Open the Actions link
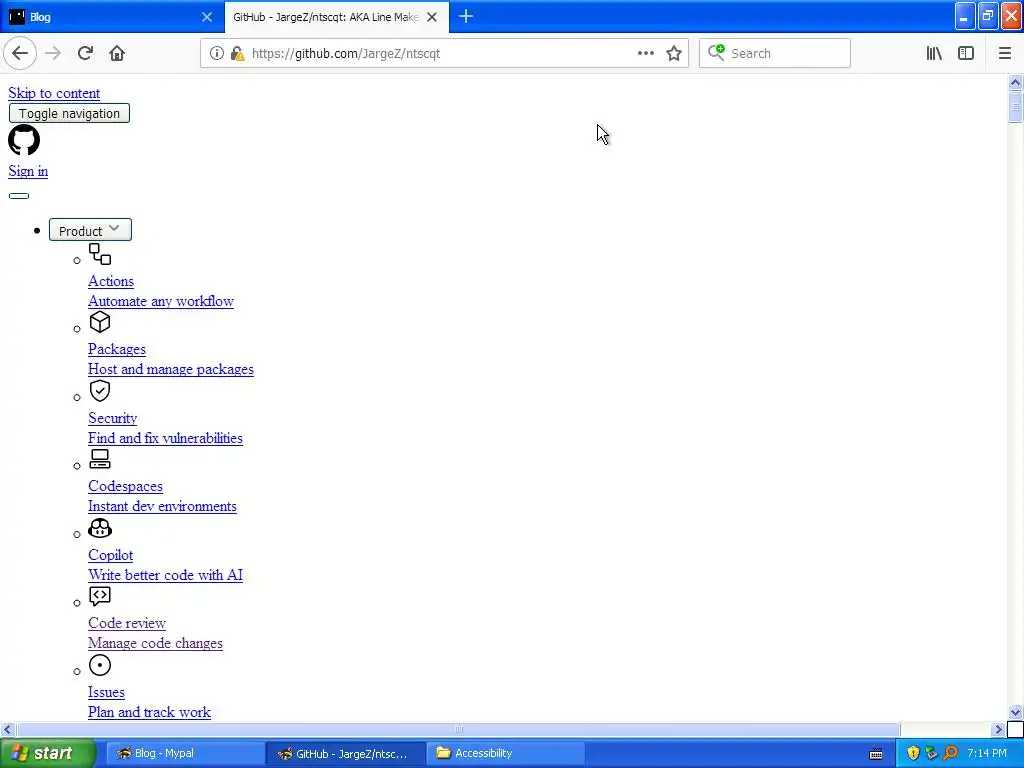Screen dimensions: 1024x768 coord(111,281)
